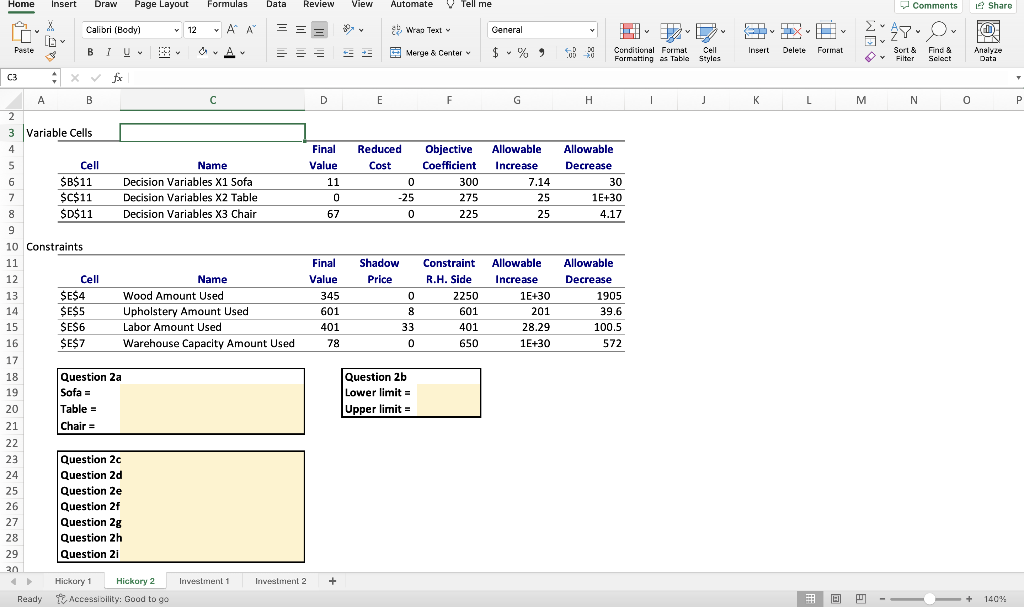Screen dimensions: 1024x607
Task: Align text left
Action: pos(281,53)
